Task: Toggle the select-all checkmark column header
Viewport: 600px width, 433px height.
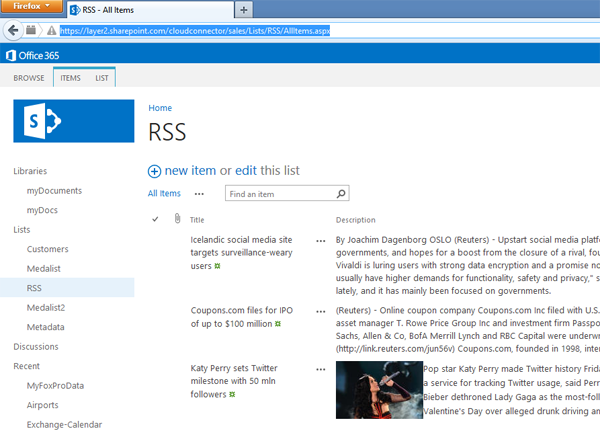Action: point(155,220)
